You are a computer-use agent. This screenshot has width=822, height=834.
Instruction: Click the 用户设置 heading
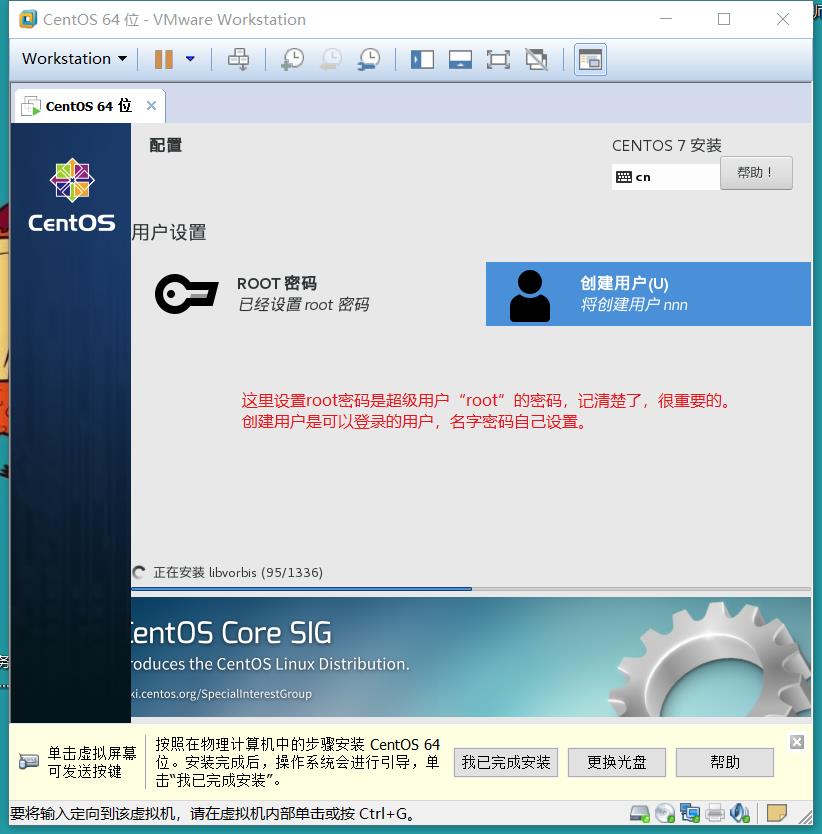(169, 232)
